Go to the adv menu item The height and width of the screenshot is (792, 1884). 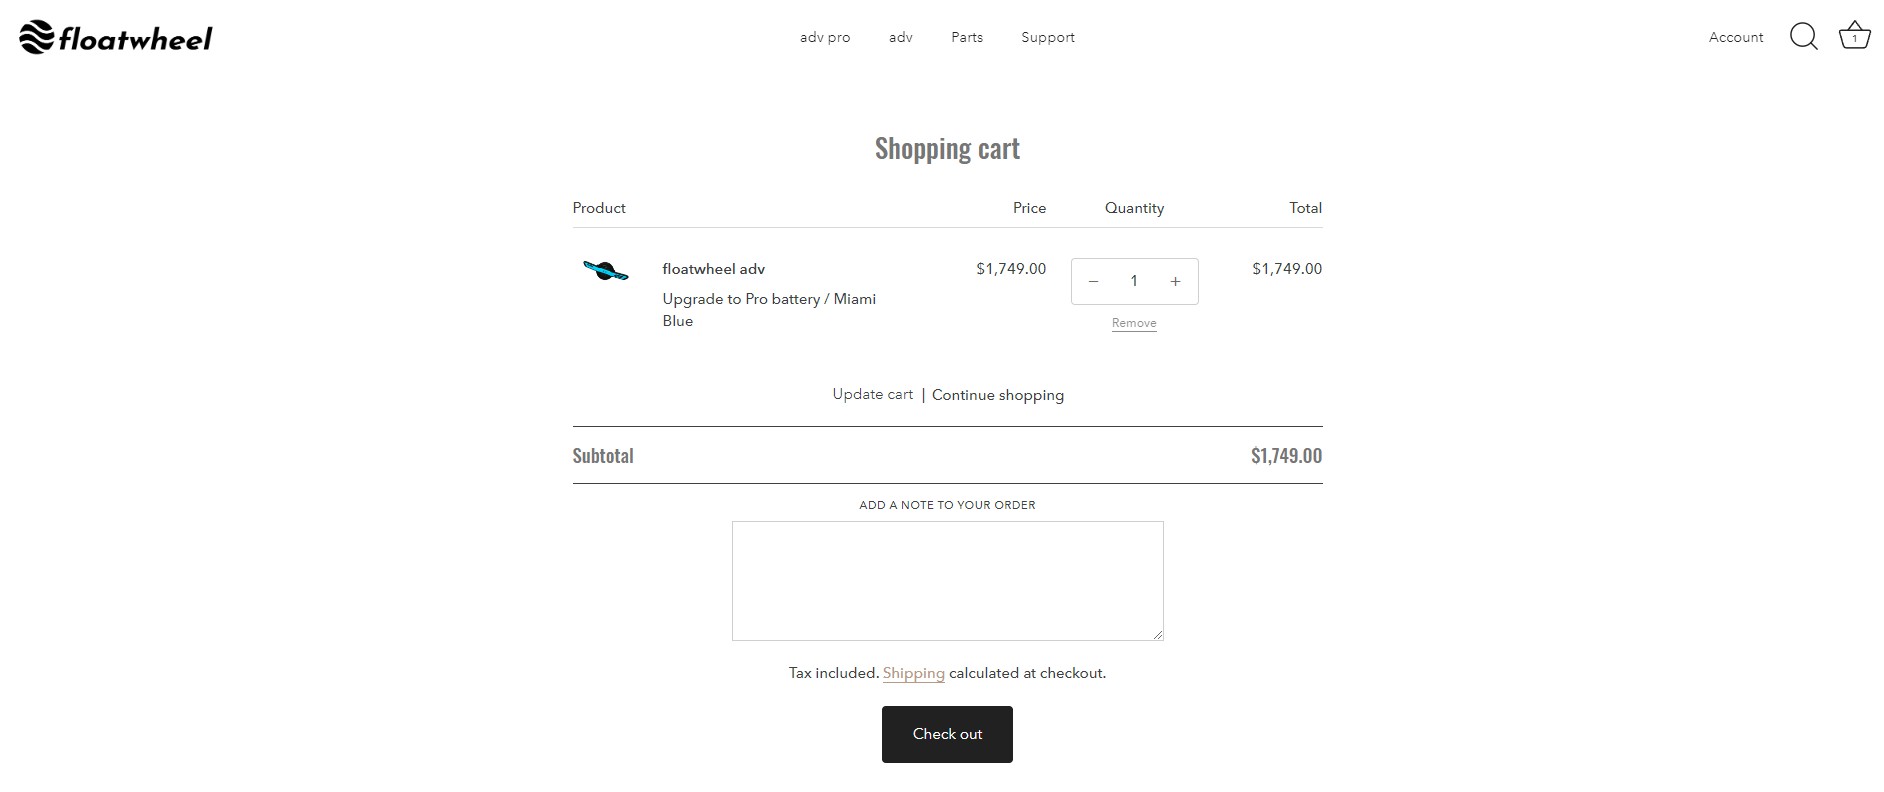tap(901, 38)
